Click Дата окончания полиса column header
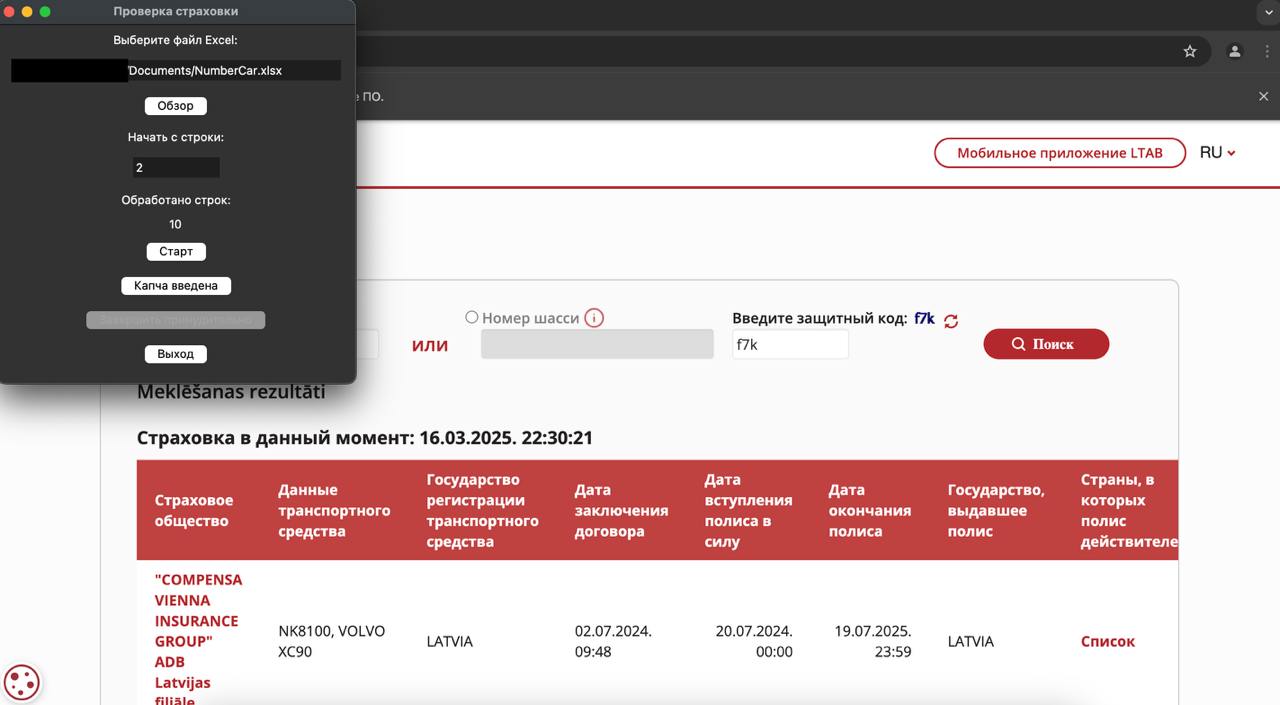The width and height of the screenshot is (1280, 705). [x=870, y=510]
